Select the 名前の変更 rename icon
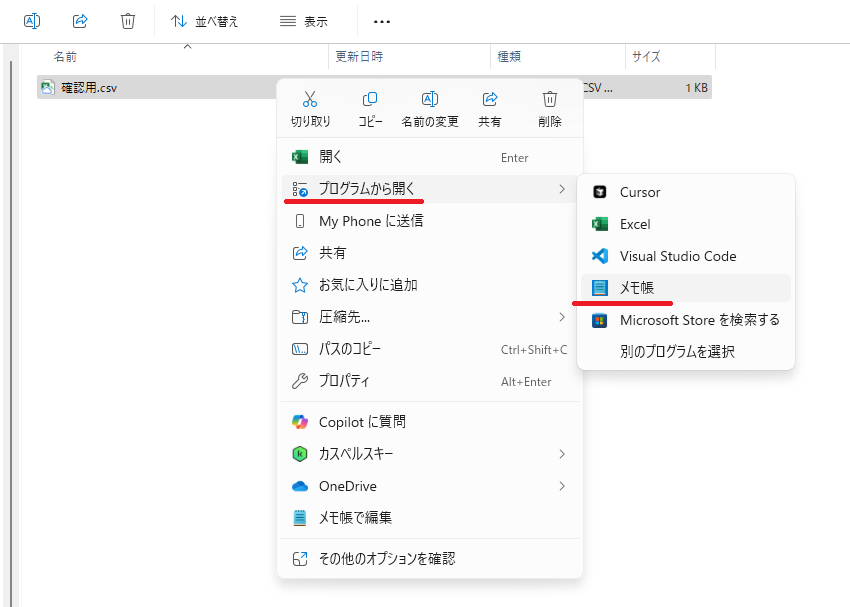 (430, 107)
